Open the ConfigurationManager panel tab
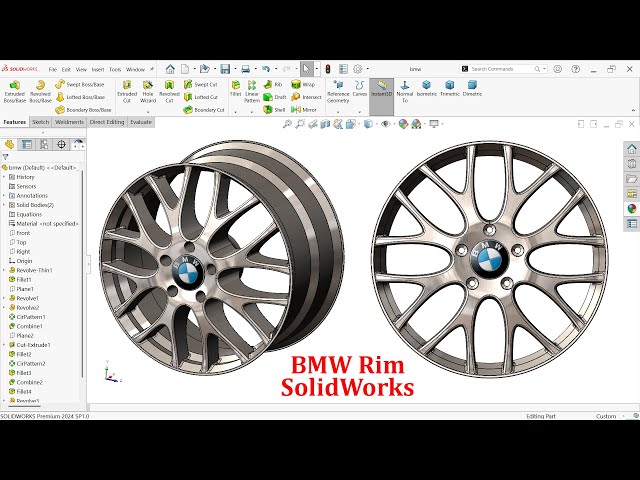 tap(44, 144)
